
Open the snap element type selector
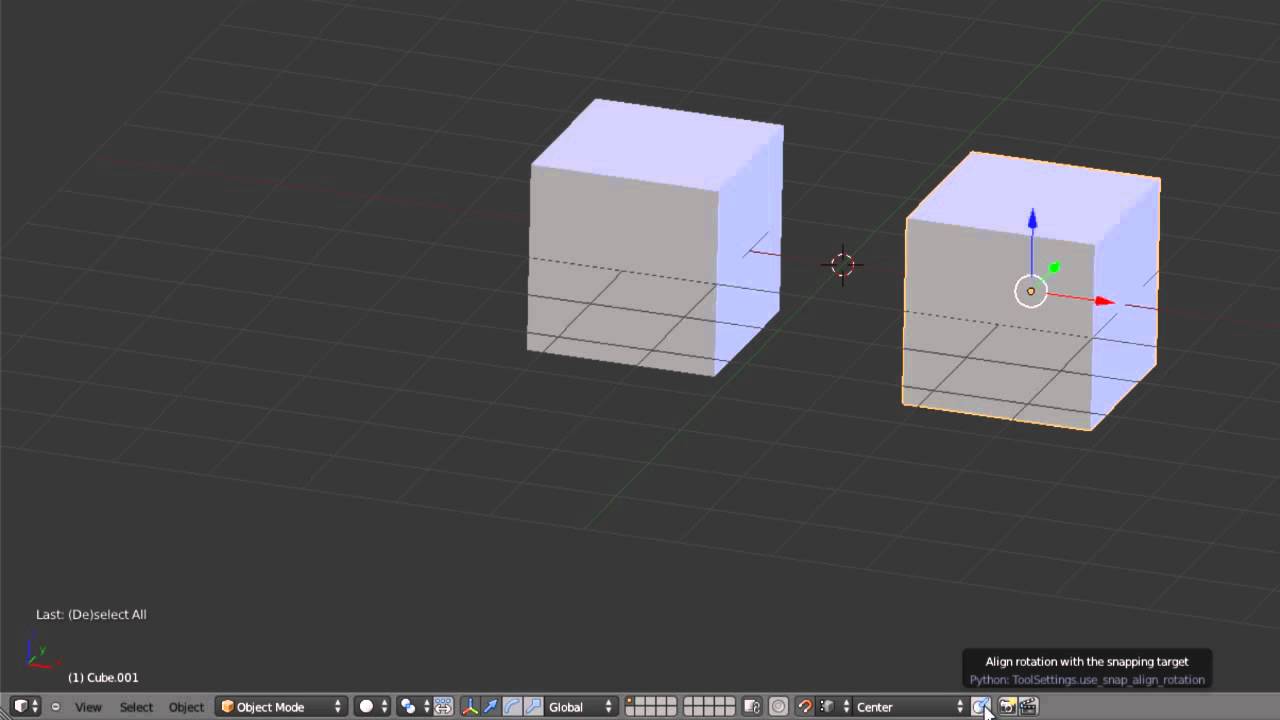pos(834,707)
